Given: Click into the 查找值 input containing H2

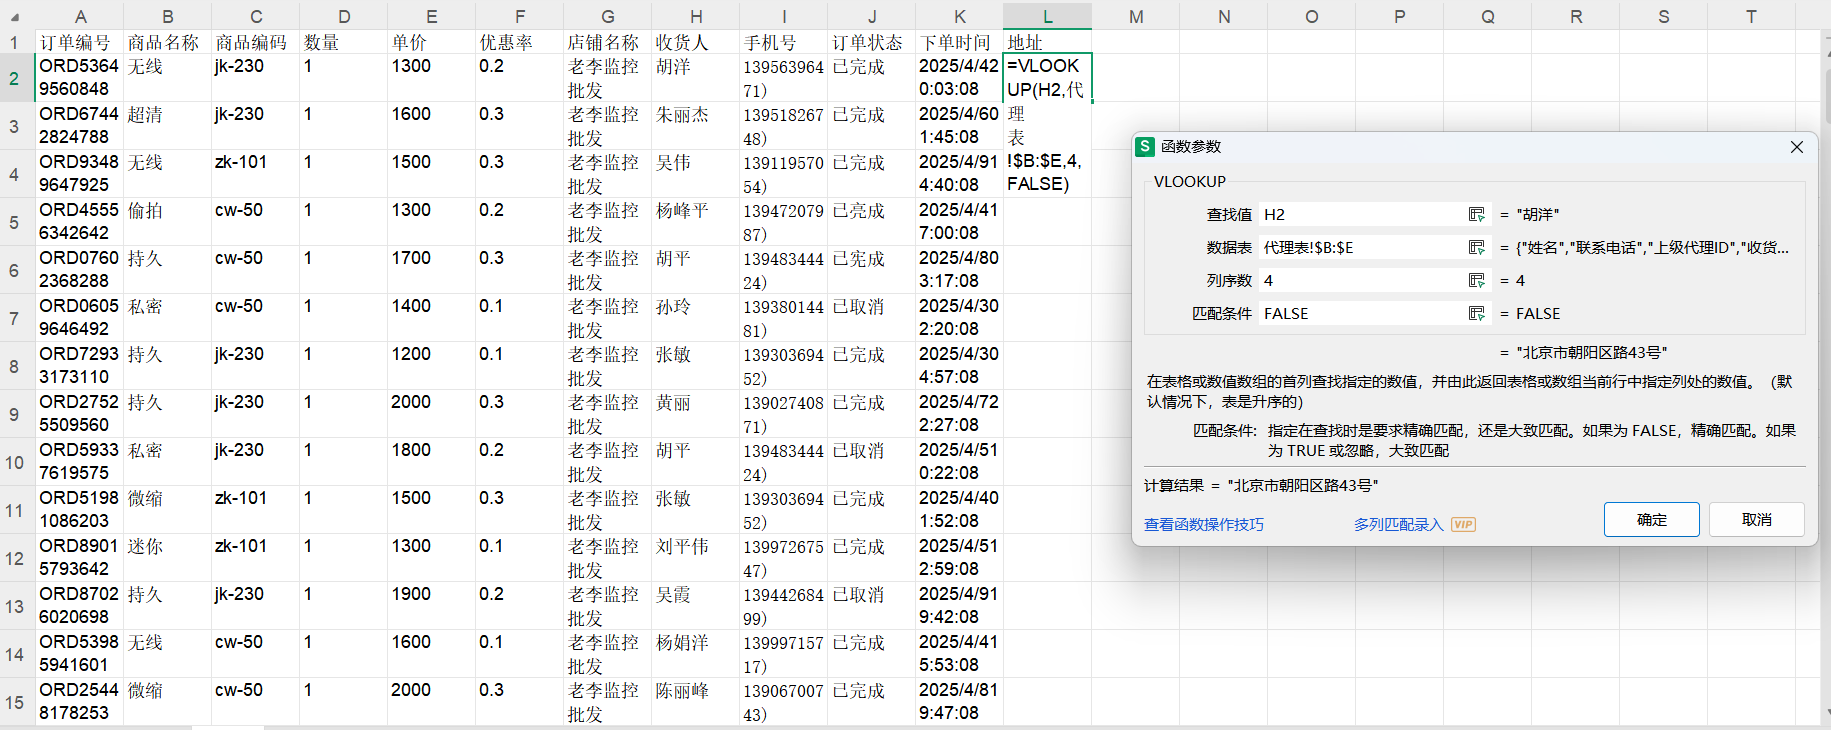Looking at the screenshot, I should point(1360,215).
